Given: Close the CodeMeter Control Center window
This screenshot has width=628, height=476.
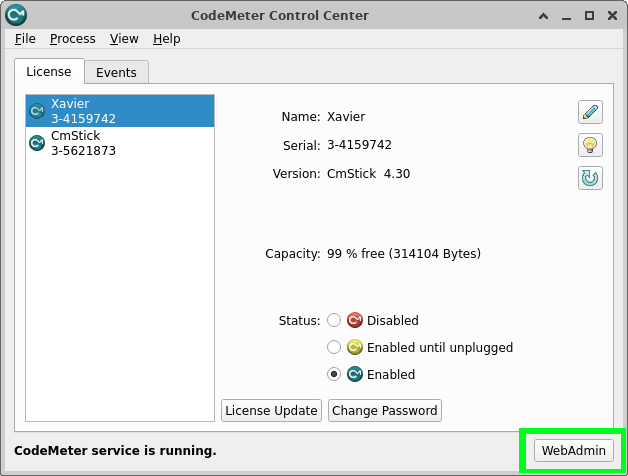Looking at the screenshot, I should [612, 16].
